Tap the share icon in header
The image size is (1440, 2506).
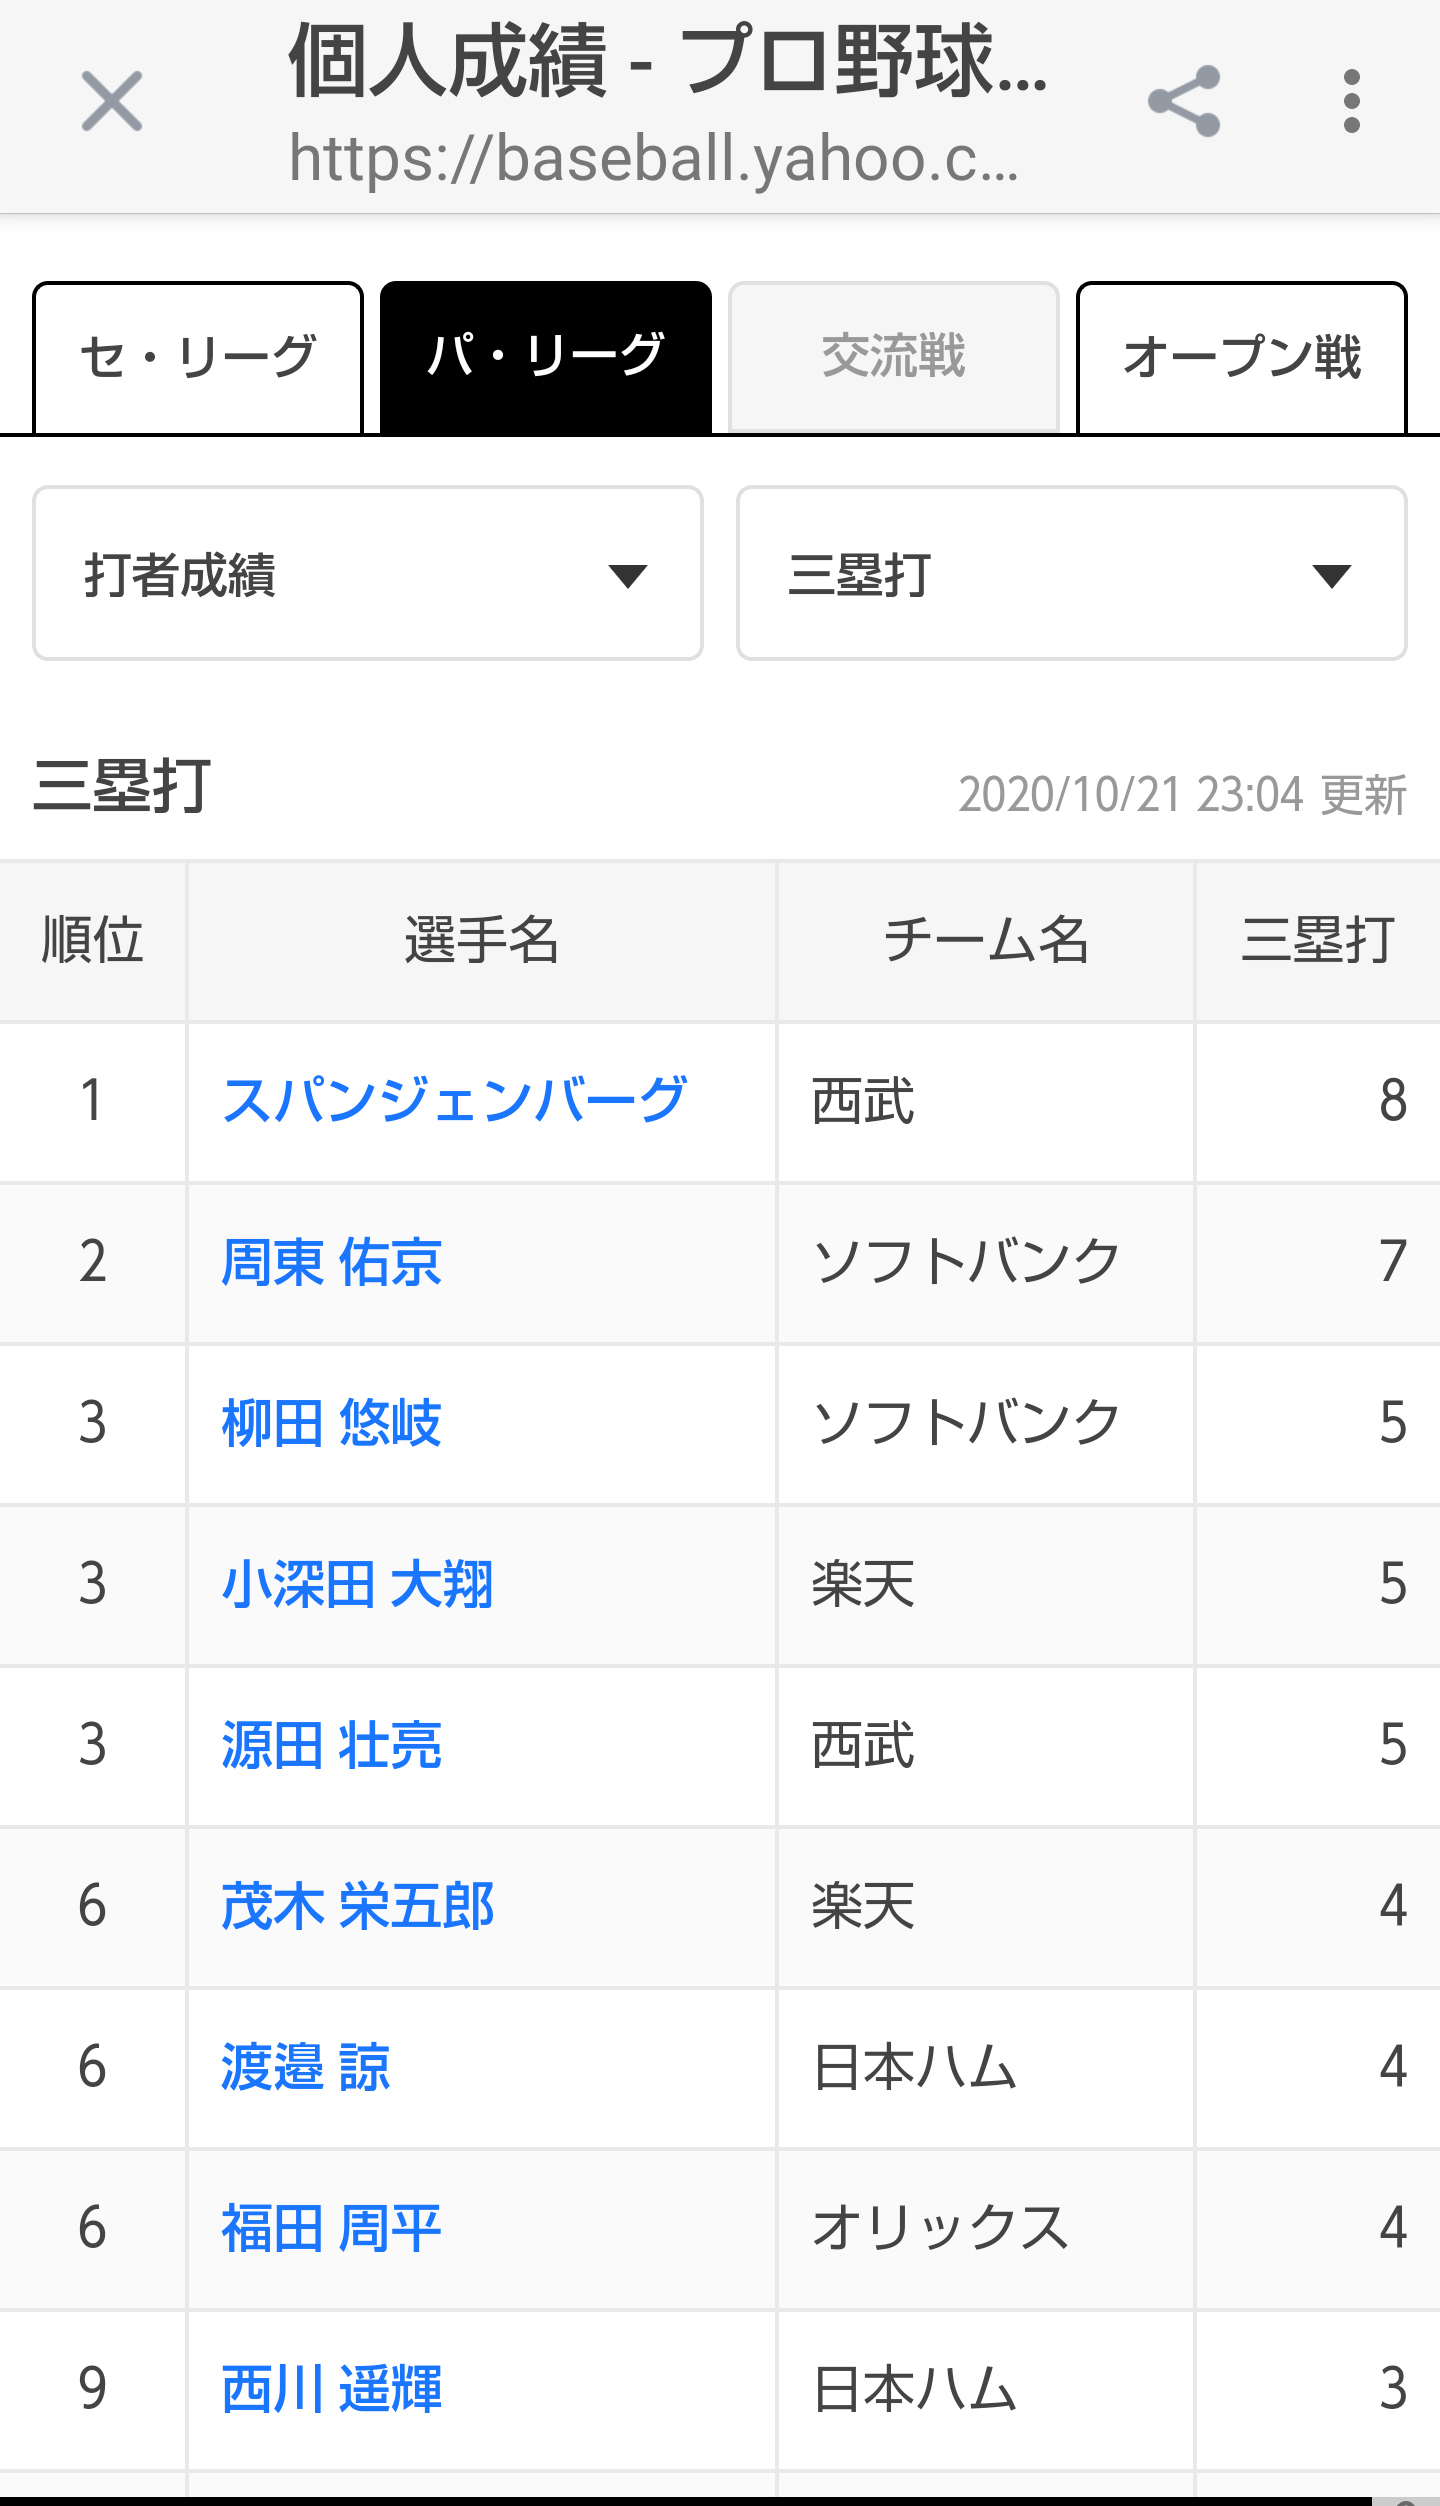(1184, 101)
